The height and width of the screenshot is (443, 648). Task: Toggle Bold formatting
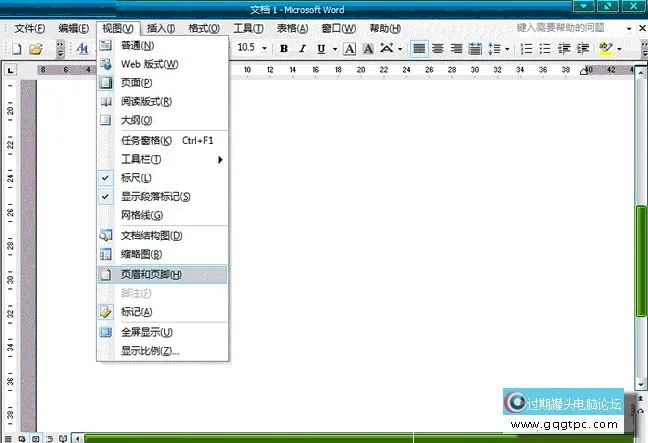pos(284,49)
